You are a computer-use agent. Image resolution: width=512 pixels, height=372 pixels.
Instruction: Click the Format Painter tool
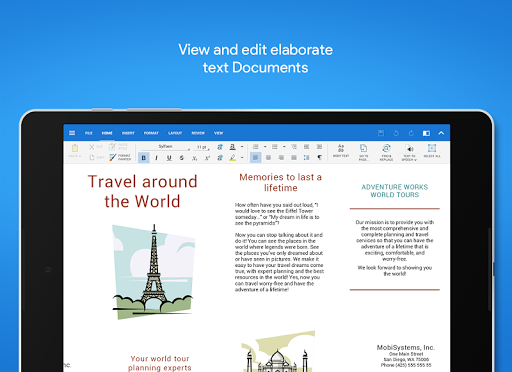click(x=120, y=157)
